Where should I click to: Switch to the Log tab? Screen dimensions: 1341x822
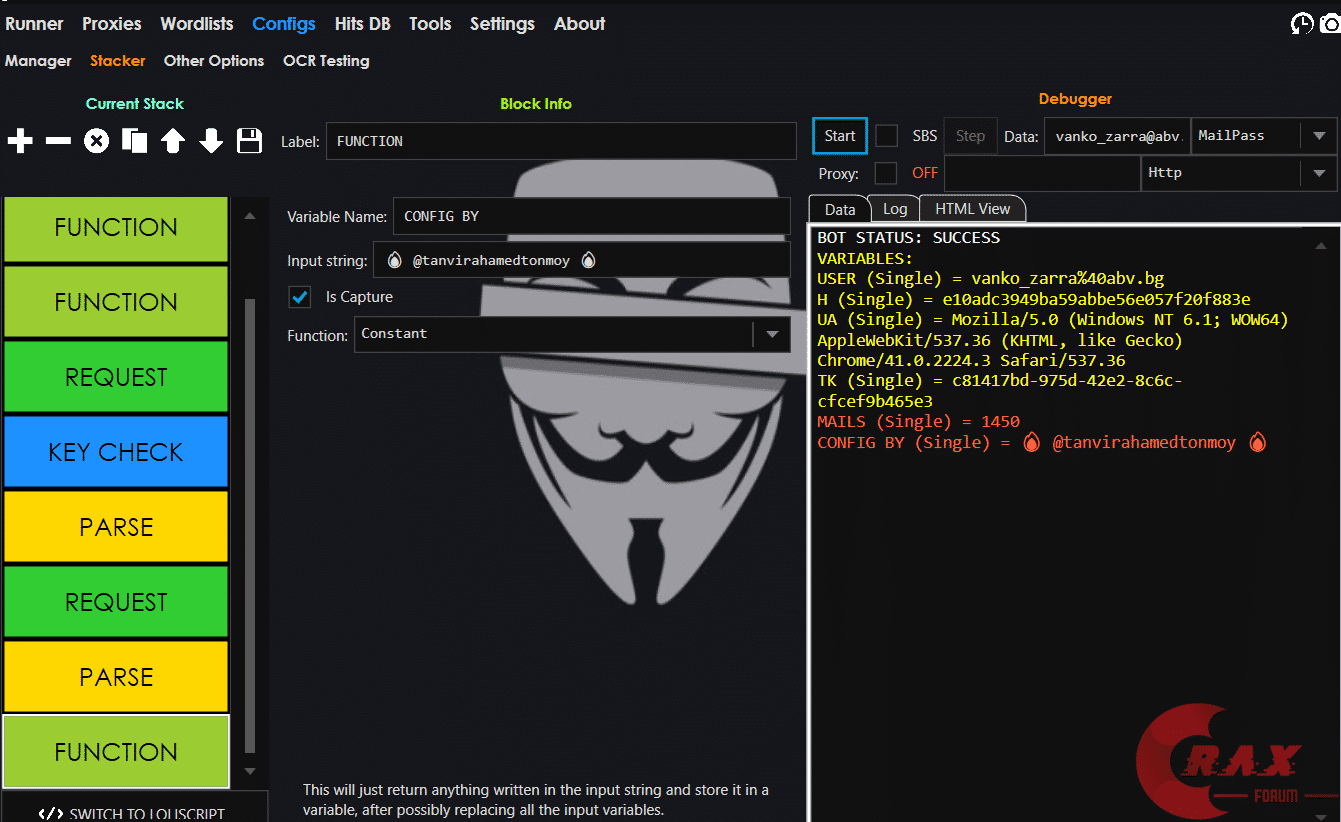[895, 209]
